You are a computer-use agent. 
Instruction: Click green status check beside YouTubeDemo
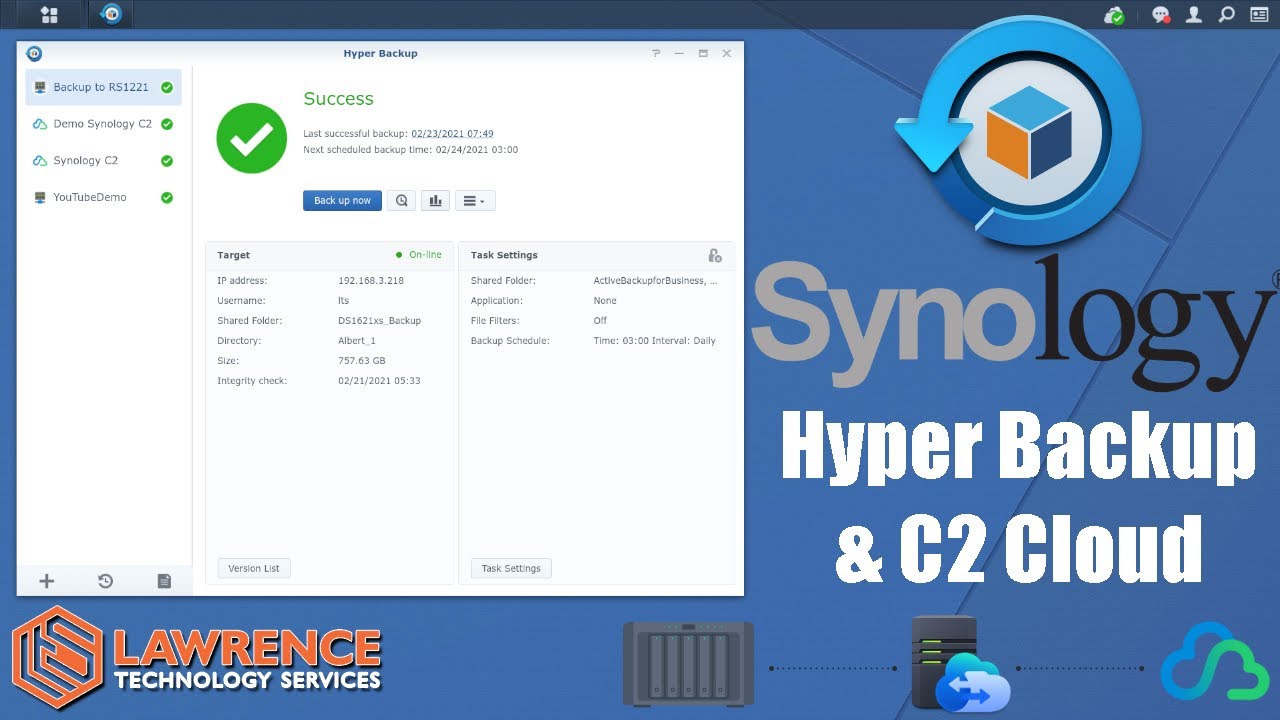pyautogui.click(x=167, y=197)
